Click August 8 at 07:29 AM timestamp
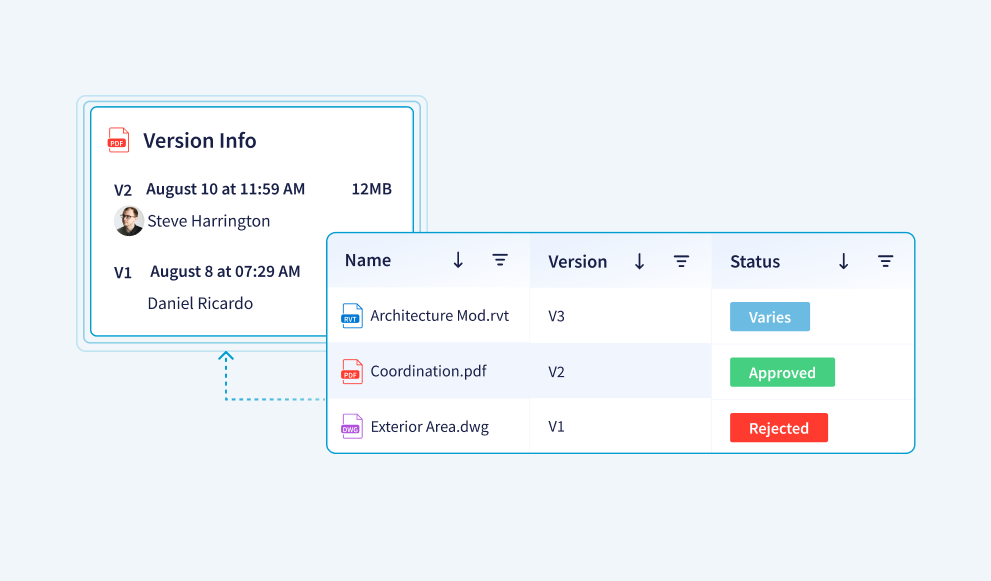The image size is (991, 581). [225, 272]
